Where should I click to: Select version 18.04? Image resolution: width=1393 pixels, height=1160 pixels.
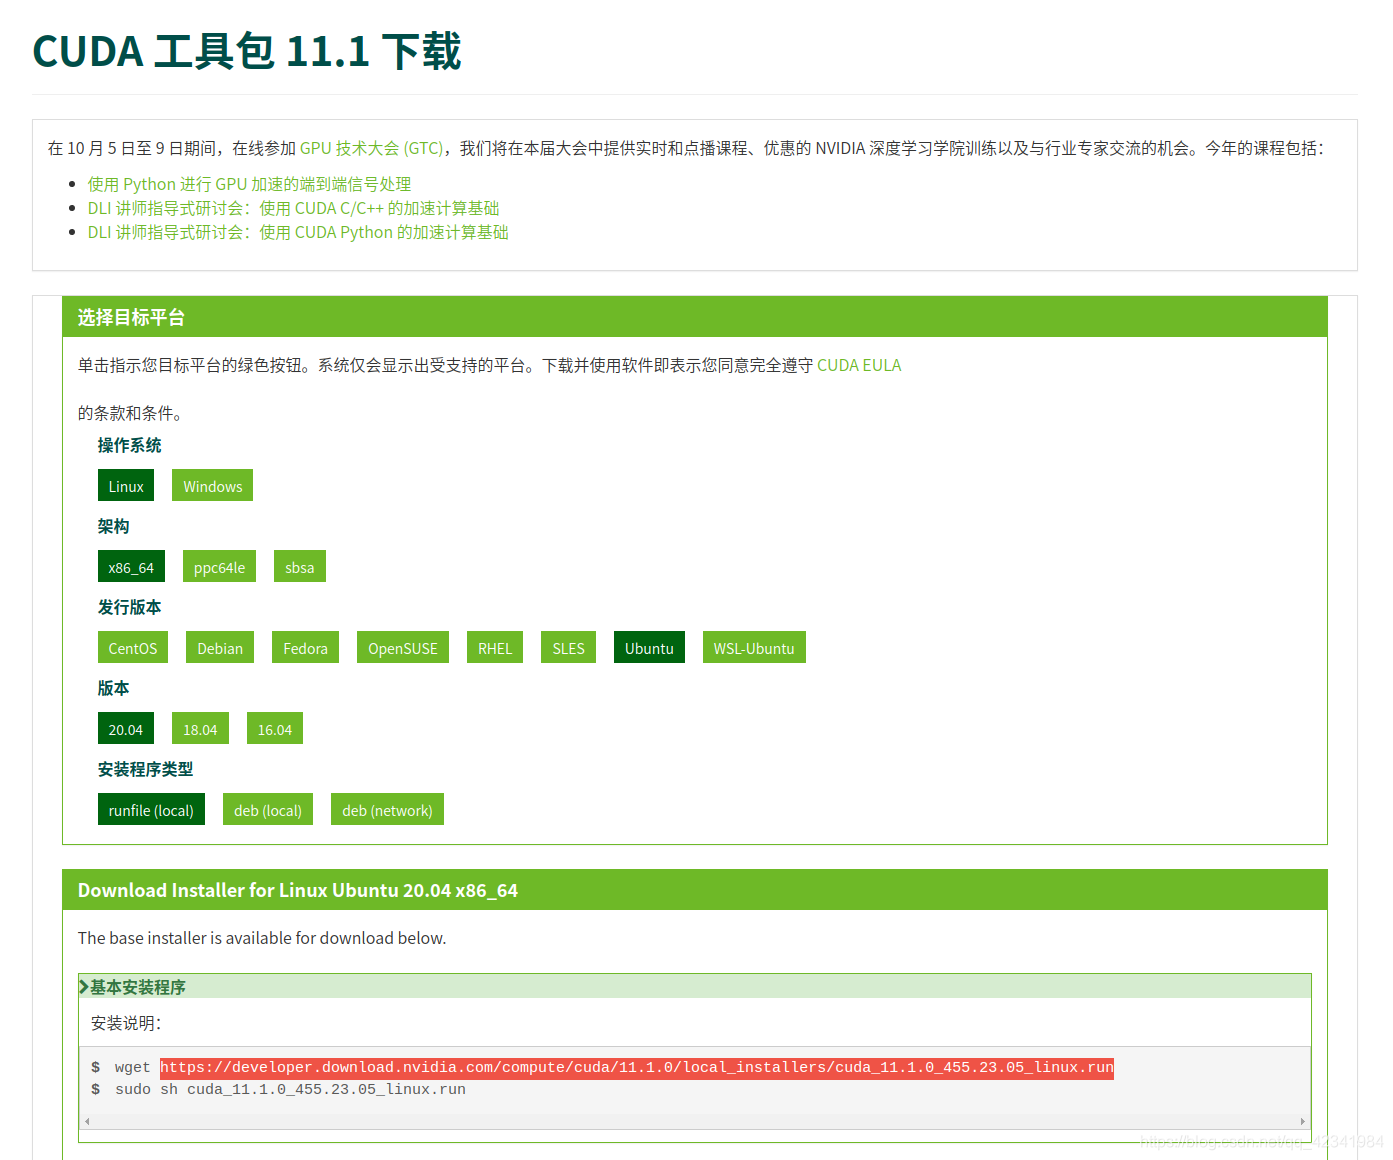(x=200, y=729)
